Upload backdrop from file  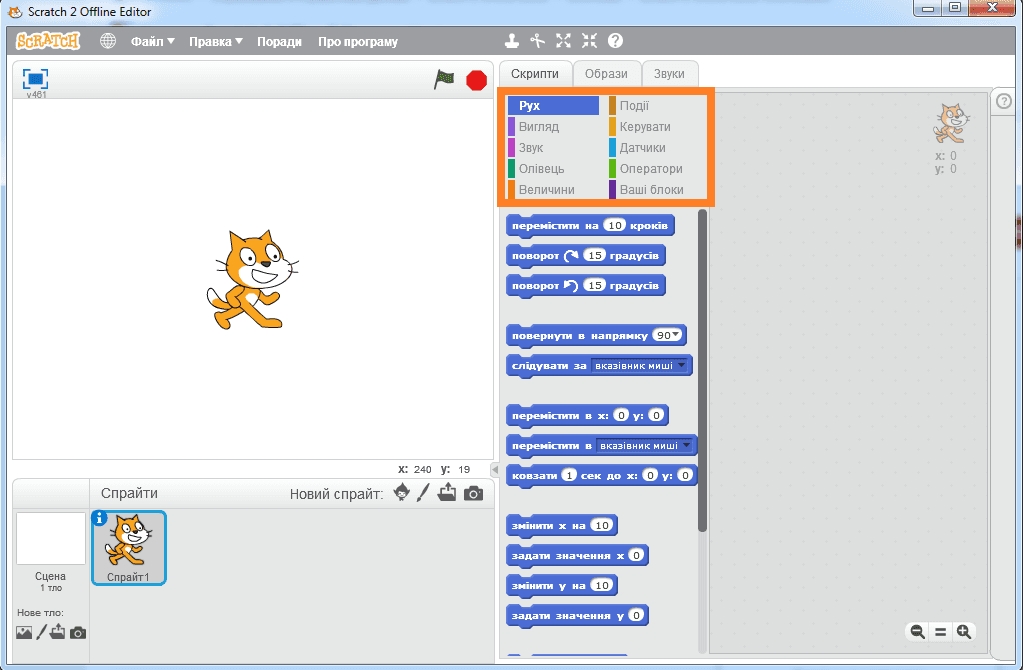57,632
